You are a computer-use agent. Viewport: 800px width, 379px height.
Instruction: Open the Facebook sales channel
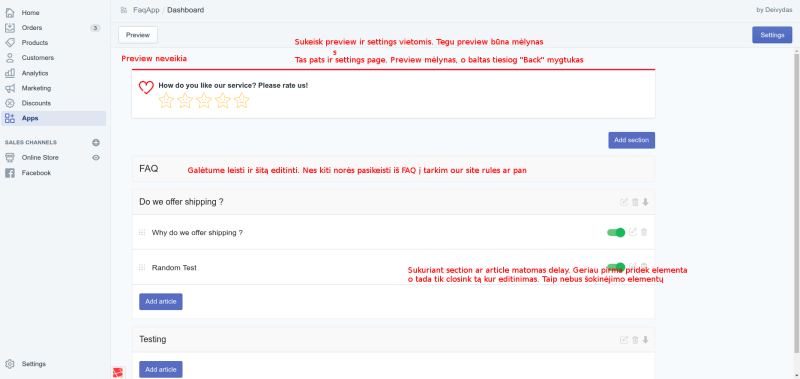pos(36,173)
